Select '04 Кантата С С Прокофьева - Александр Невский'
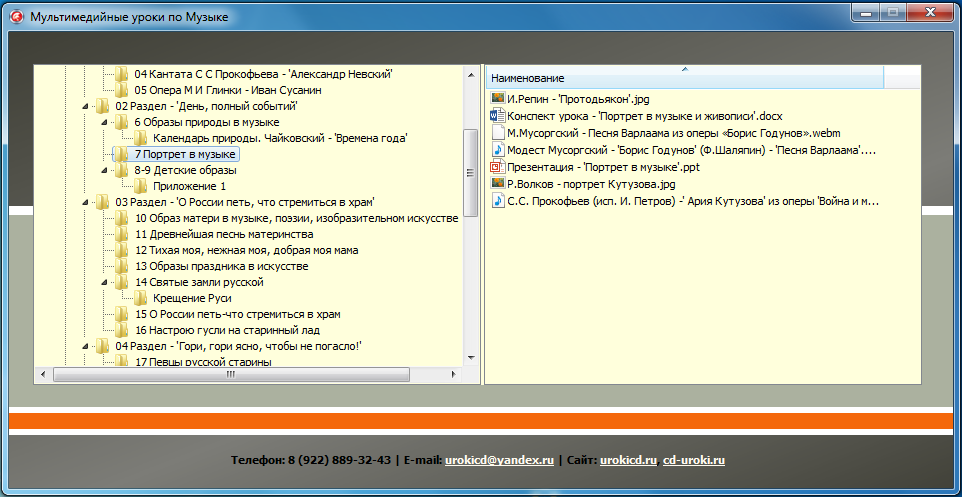 point(263,74)
